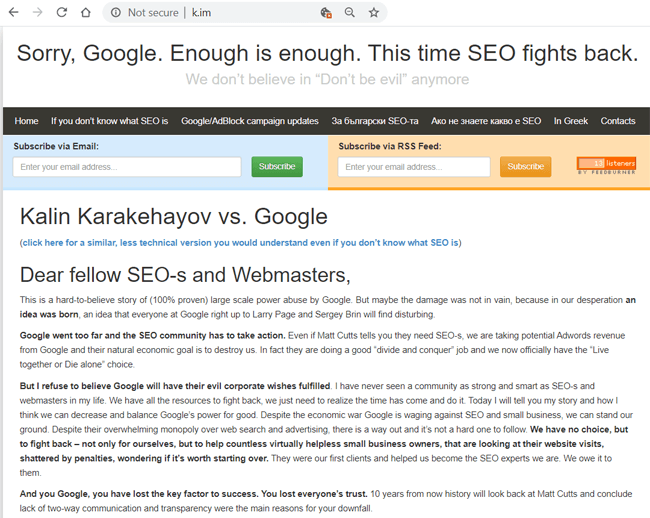Click the Not secure site info icon
650x518 pixels.
coord(116,13)
